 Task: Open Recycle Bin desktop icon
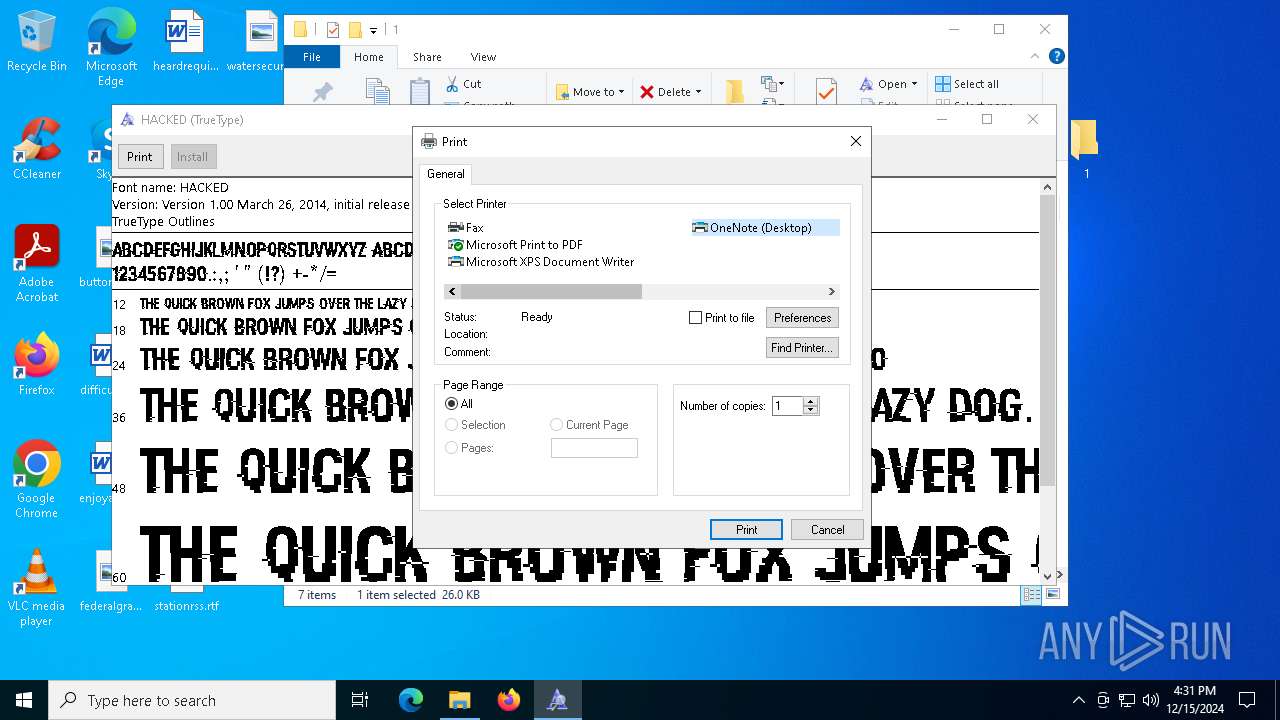[x=37, y=42]
